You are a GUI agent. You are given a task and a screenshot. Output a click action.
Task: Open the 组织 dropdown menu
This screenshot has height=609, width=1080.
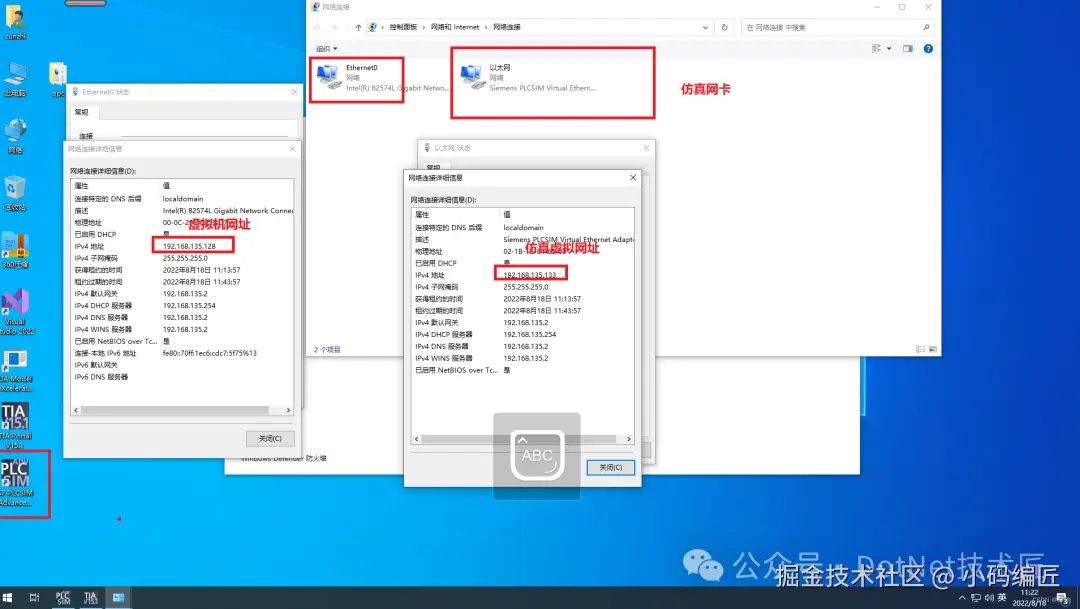click(326, 49)
